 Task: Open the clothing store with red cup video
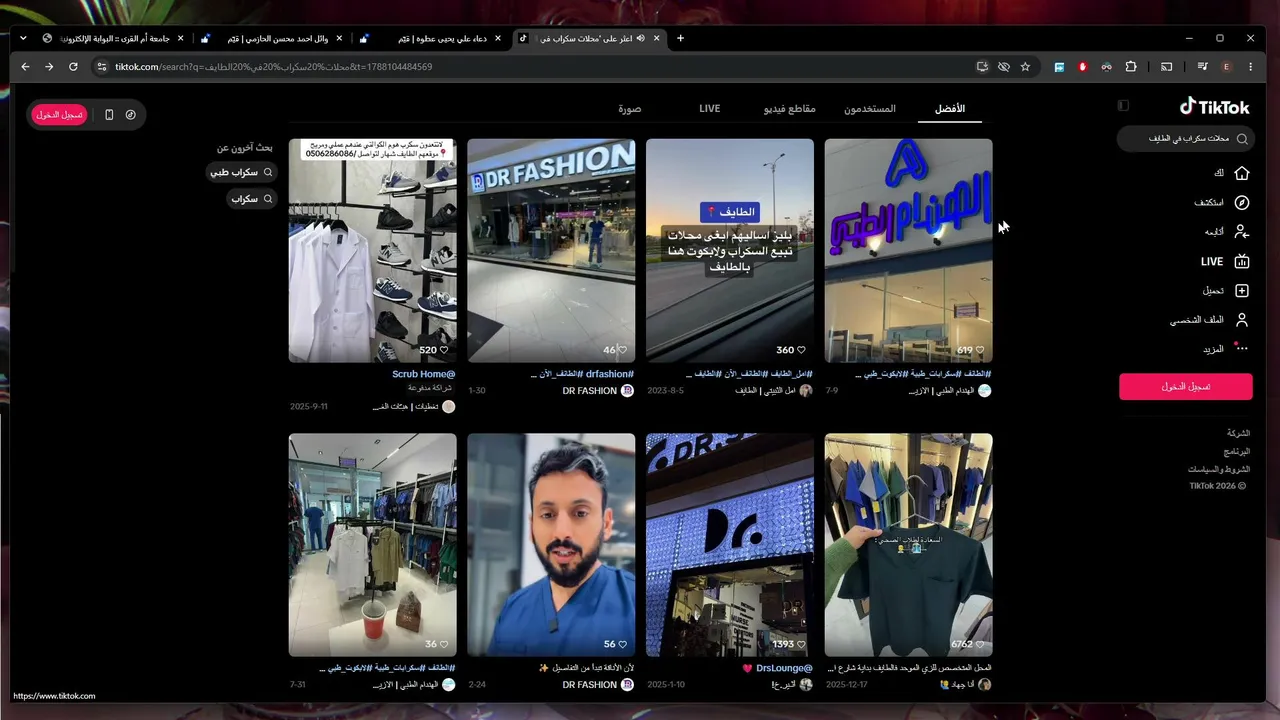[373, 544]
